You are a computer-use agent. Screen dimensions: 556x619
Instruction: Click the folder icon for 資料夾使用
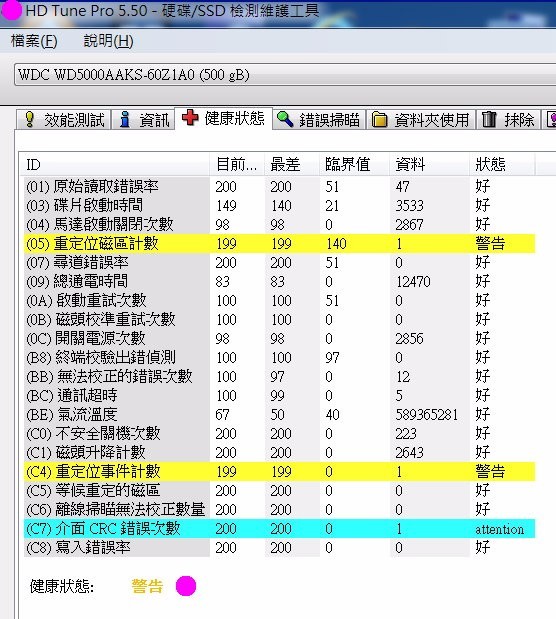coord(380,120)
